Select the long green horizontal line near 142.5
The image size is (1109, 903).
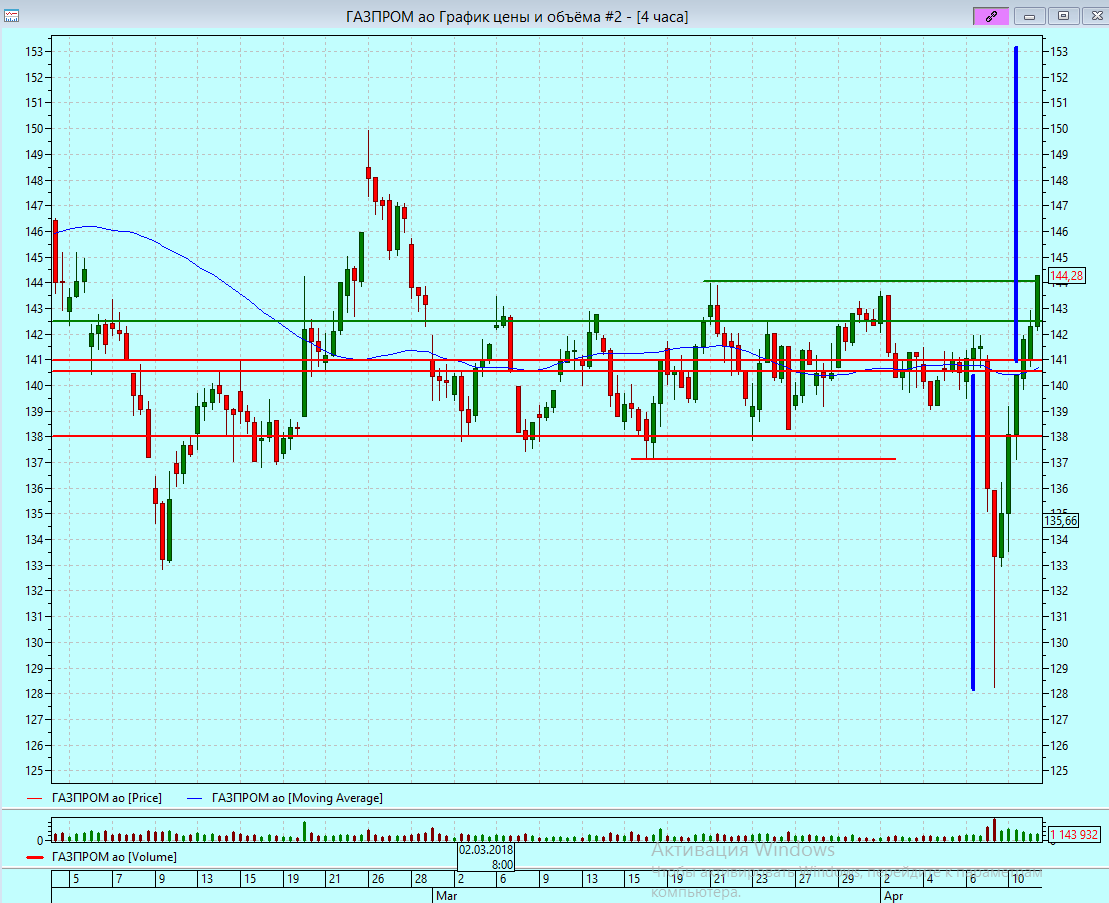point(547,321)
